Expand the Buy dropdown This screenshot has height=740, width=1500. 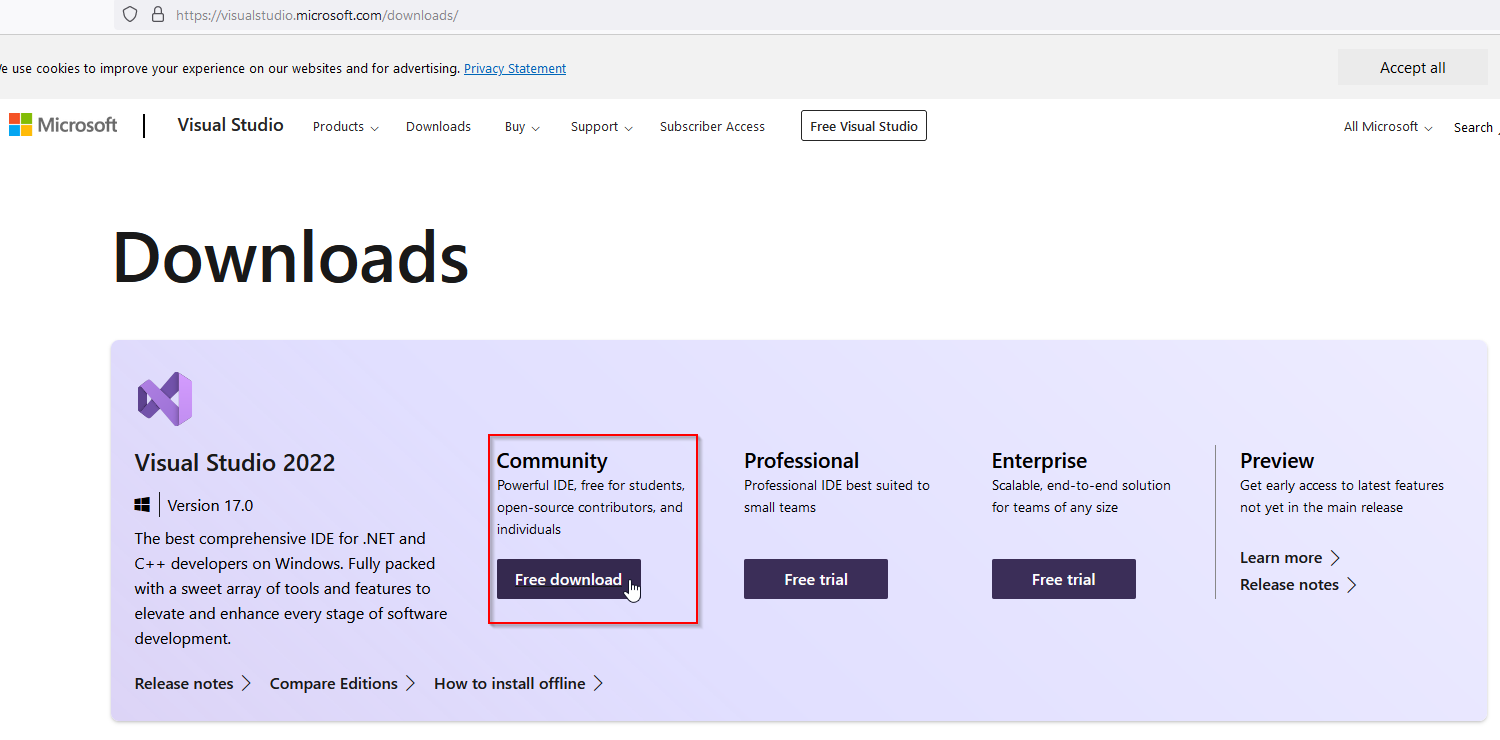[x=521, y=126]
